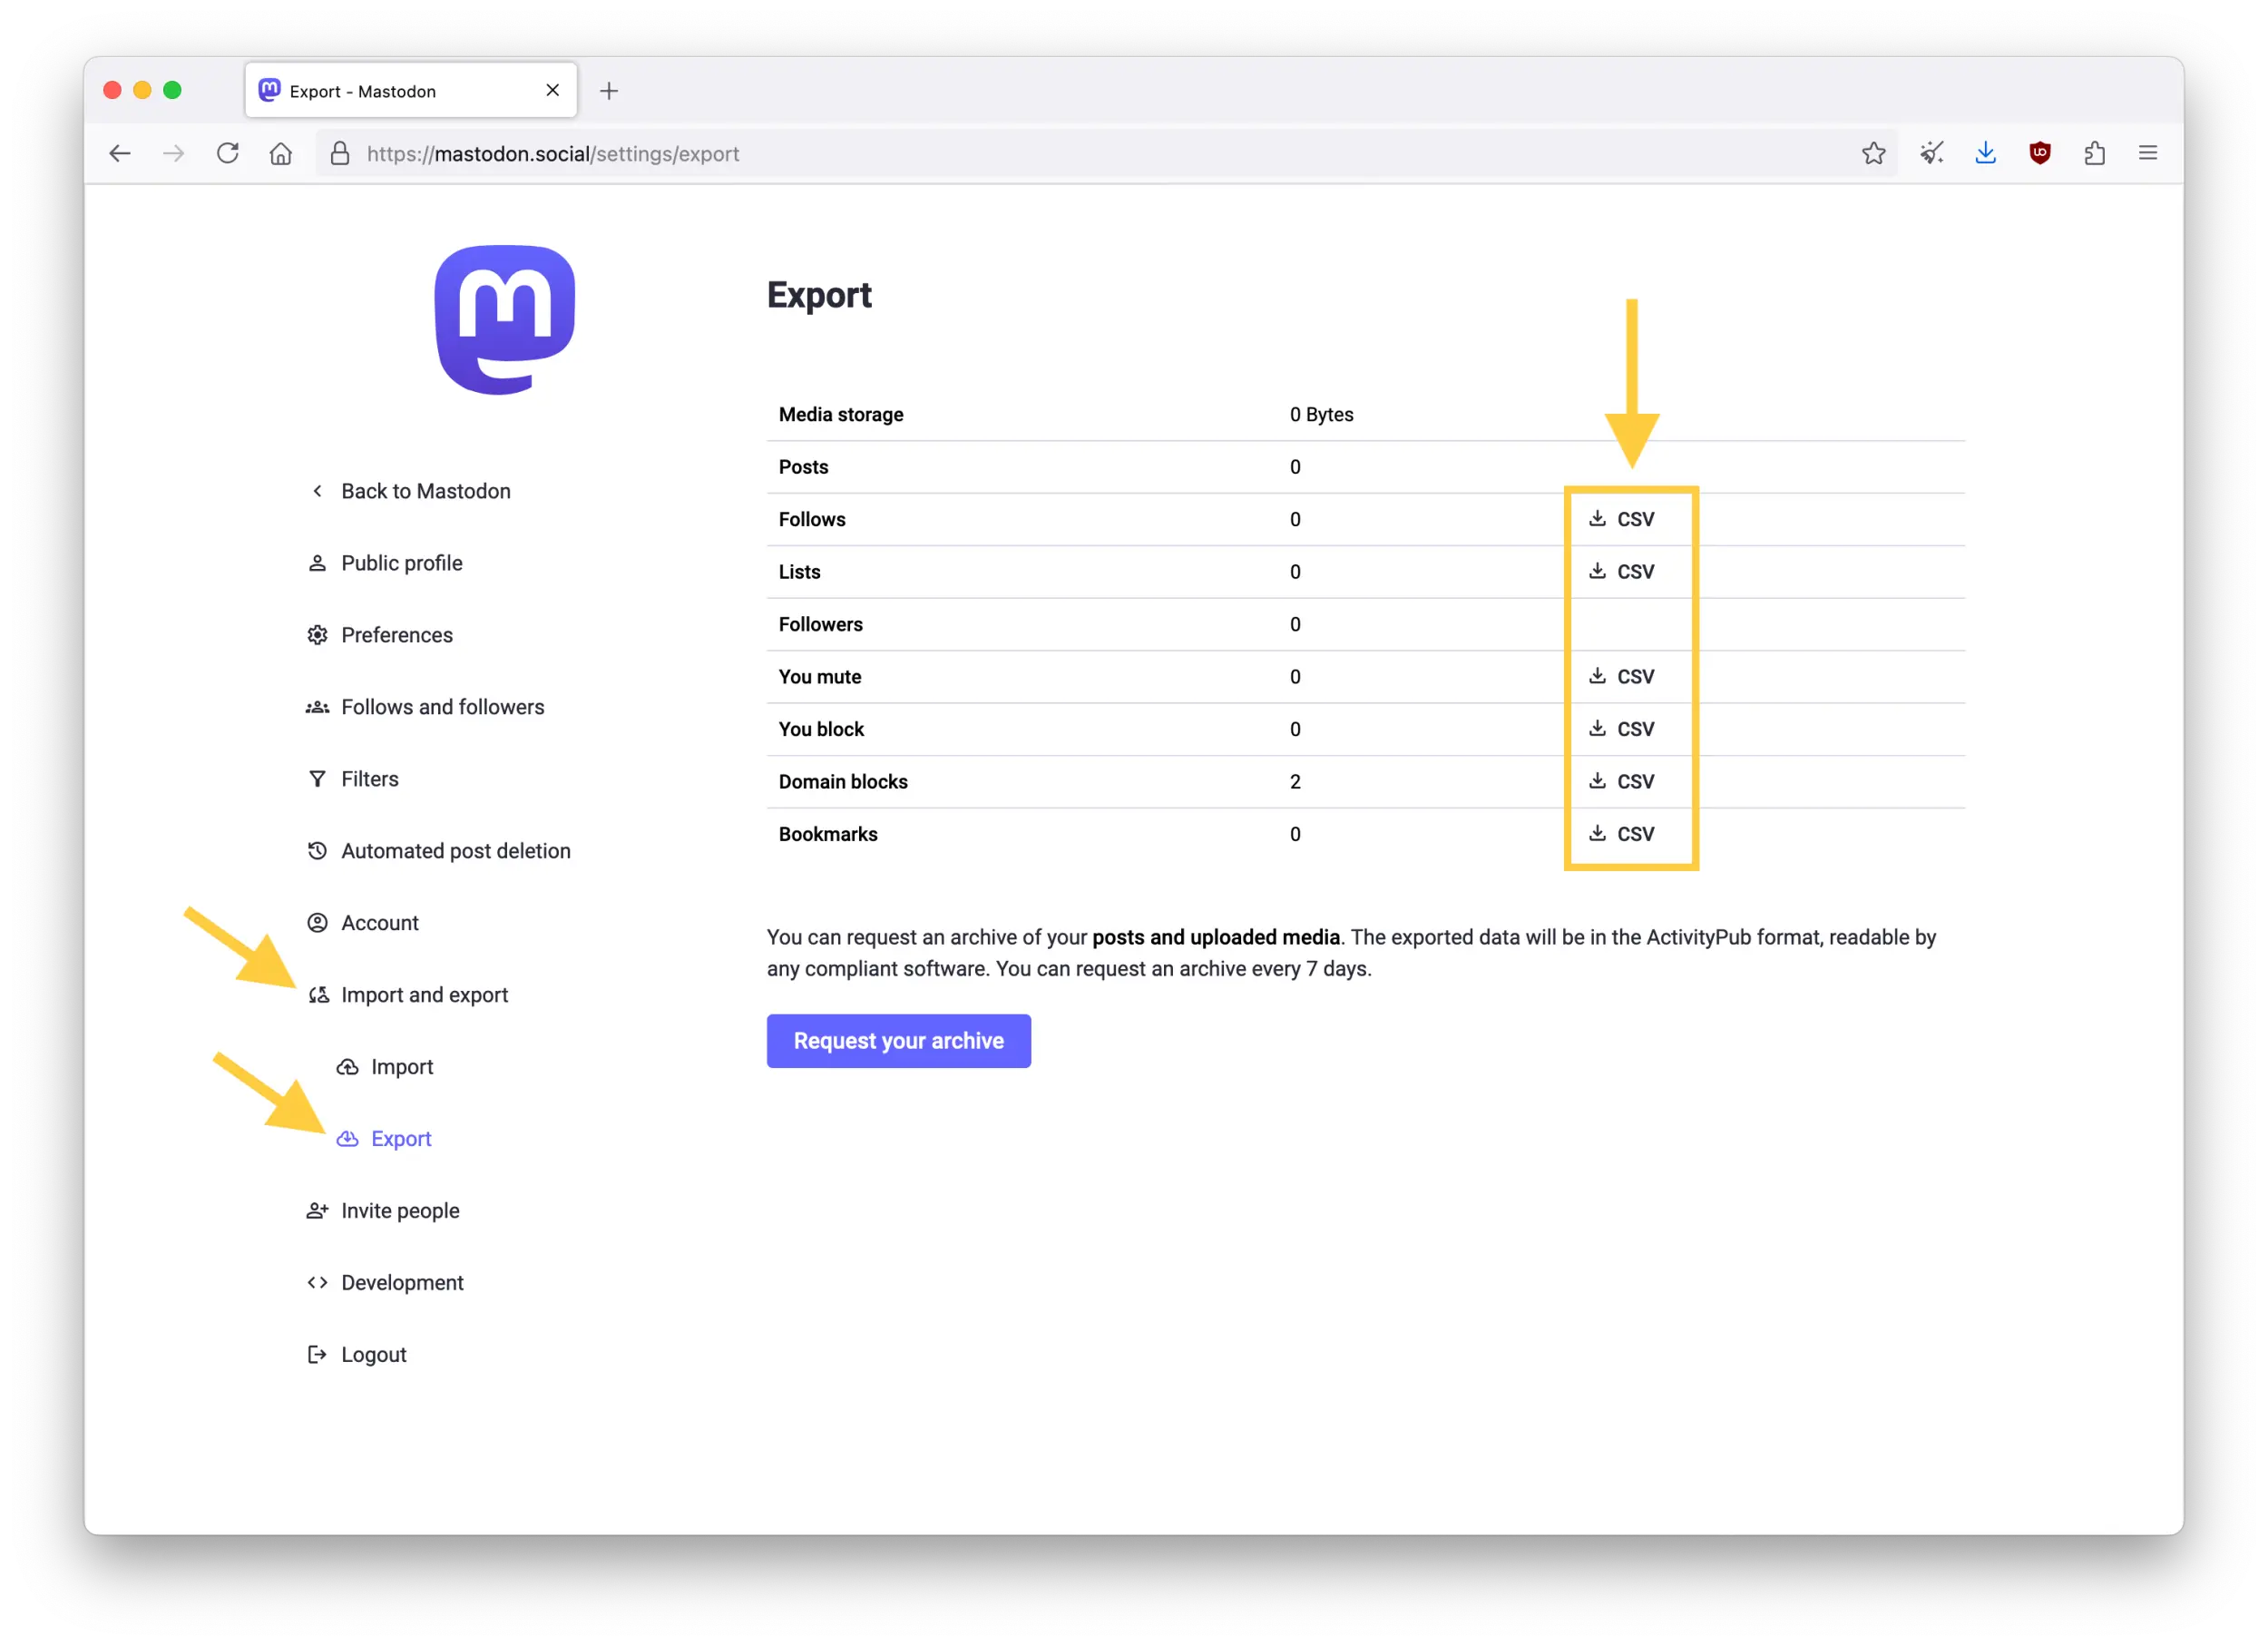The height and width of the screenshot is (1646, 2268).
Task: Bookmark the page with the star icon
Action: click(x=1873, y=153)
